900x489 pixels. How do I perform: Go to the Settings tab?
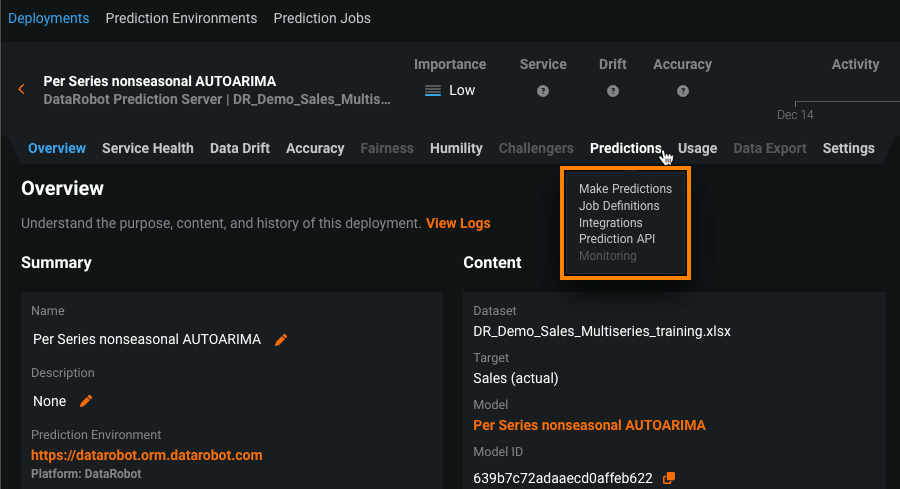tap(848, 148)
